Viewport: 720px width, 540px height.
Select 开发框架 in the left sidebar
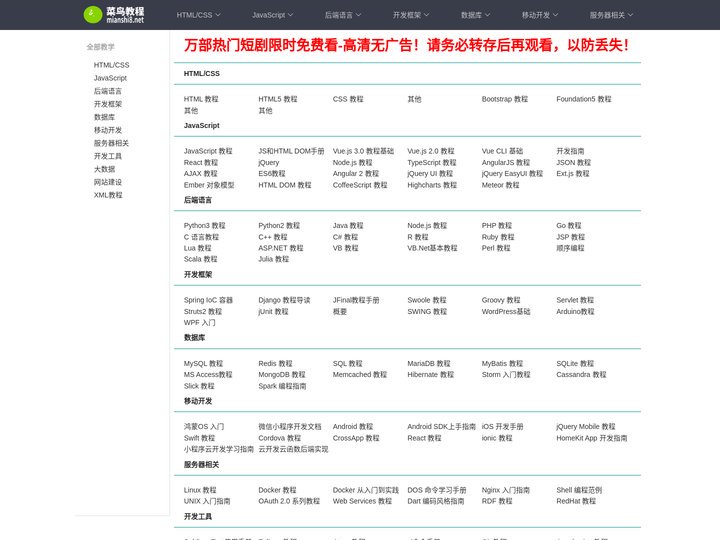(108, 104)
